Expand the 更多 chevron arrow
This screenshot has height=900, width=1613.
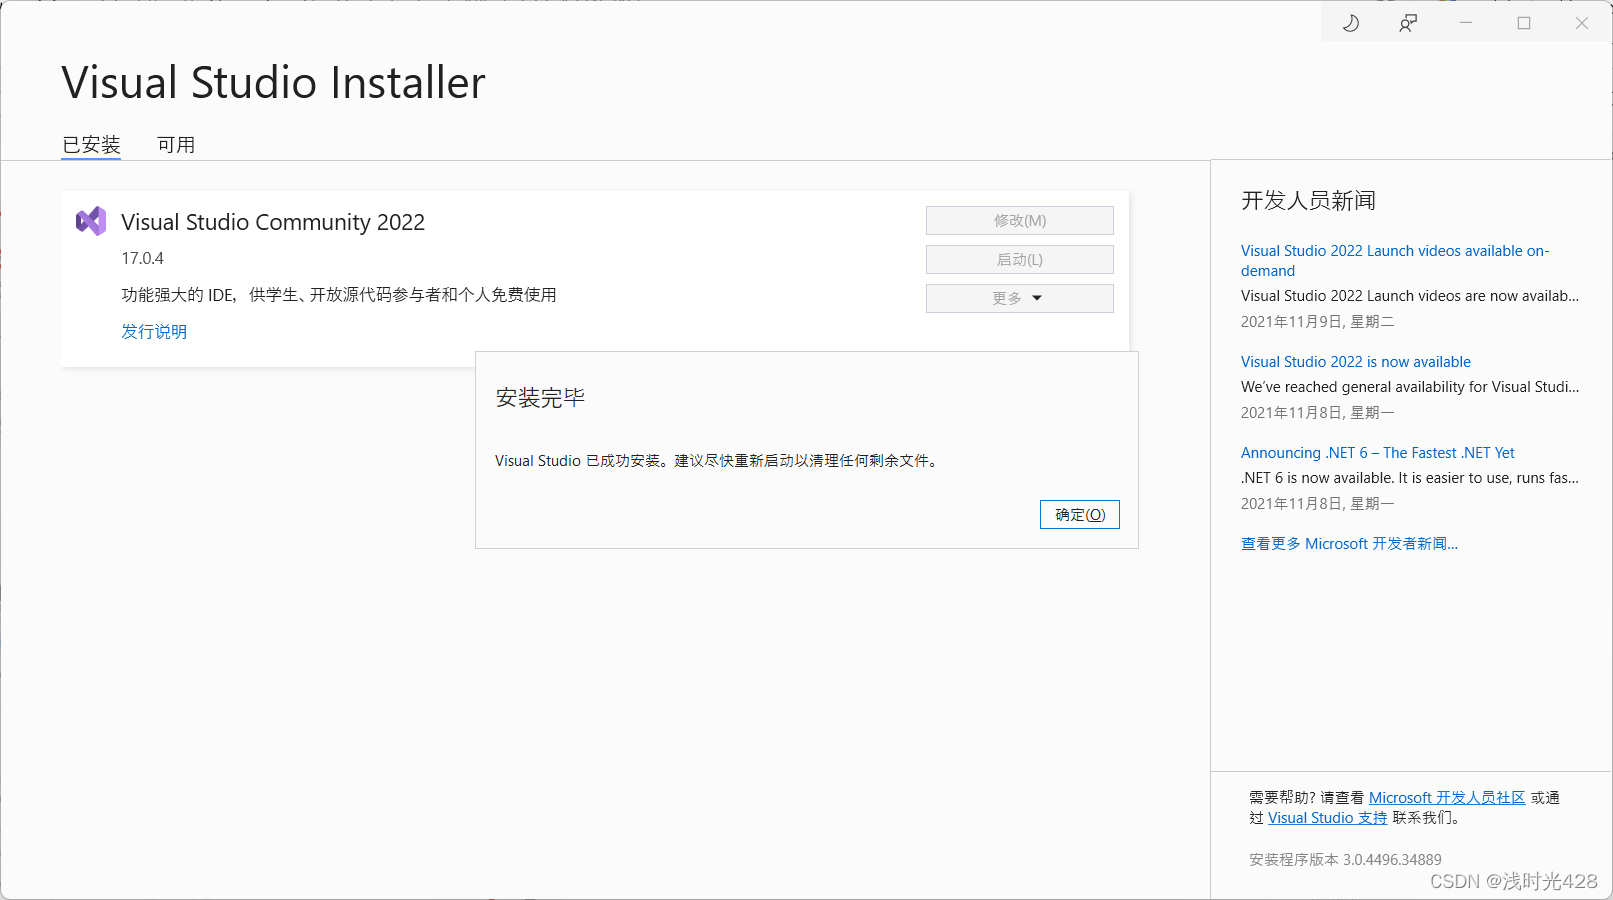[1038, 297]
